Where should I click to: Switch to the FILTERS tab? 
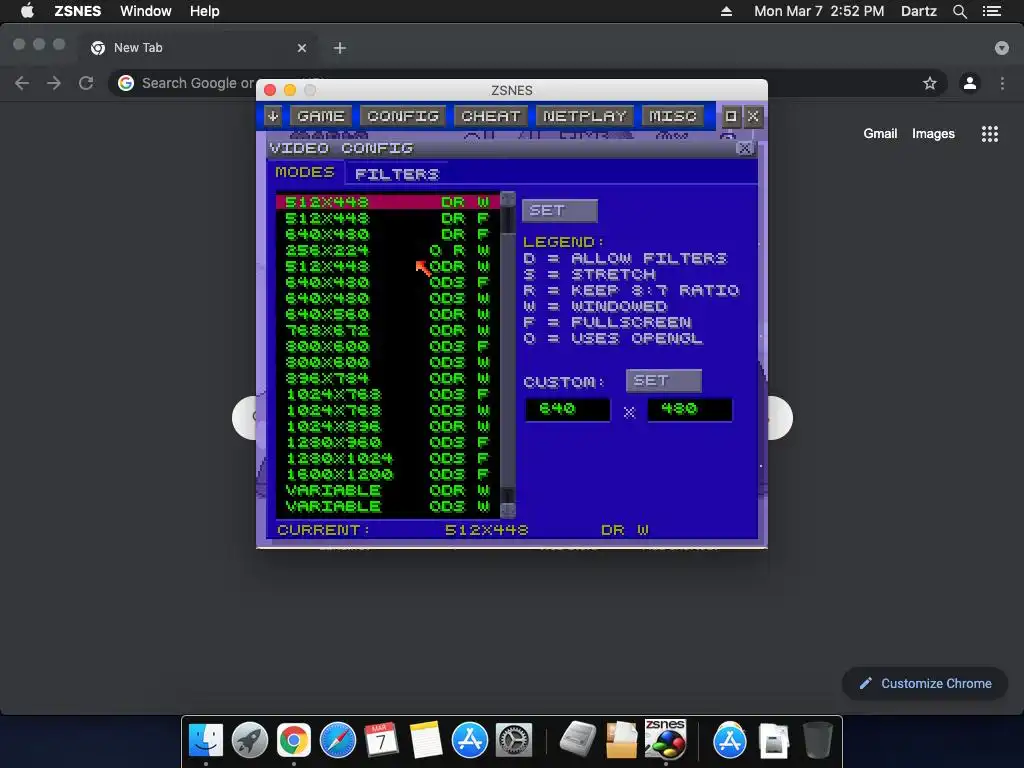397,174
